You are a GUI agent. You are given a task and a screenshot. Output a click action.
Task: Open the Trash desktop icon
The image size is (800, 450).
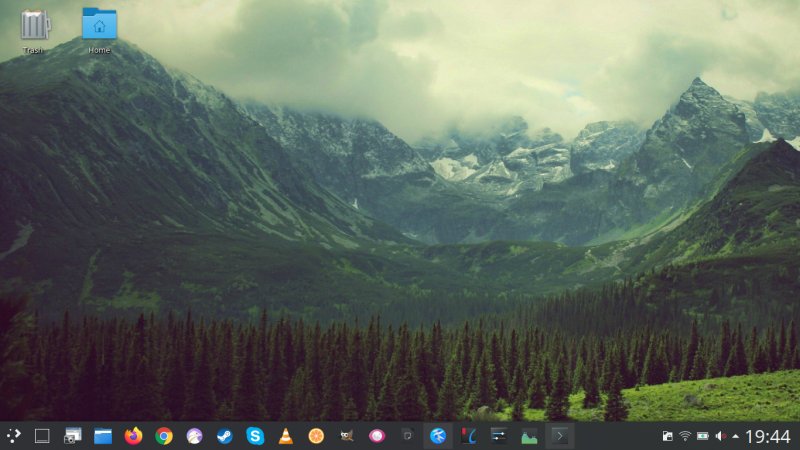tap(35, 24)
